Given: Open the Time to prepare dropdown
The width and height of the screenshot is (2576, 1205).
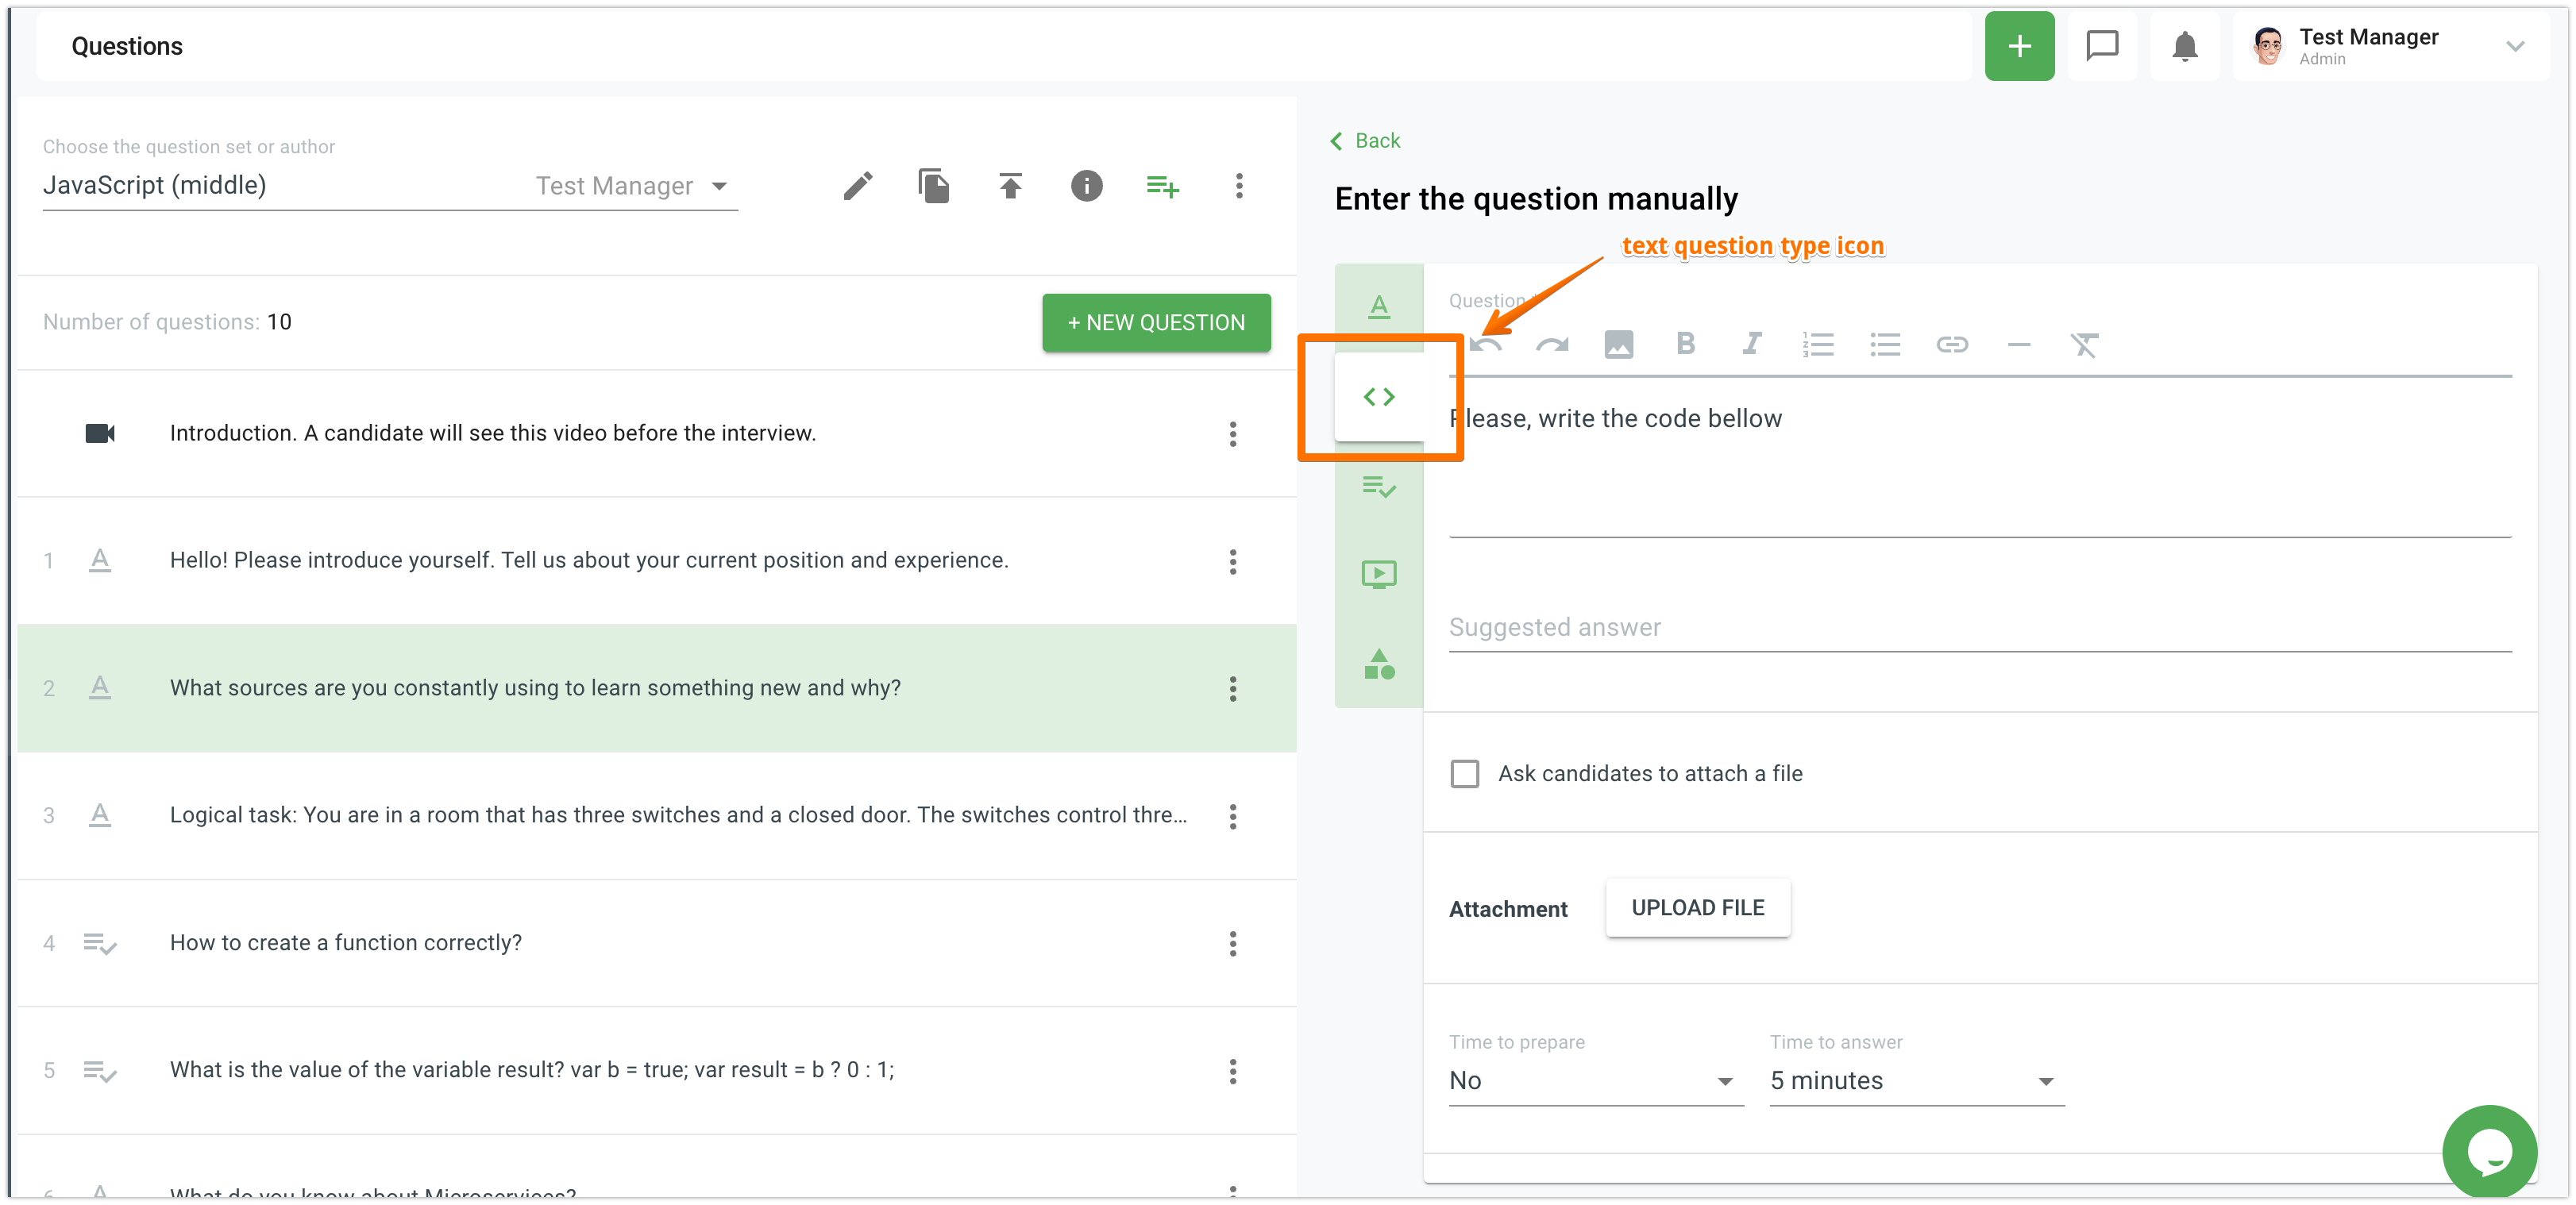Looking at the screenshot, I should point(1595,1081).
